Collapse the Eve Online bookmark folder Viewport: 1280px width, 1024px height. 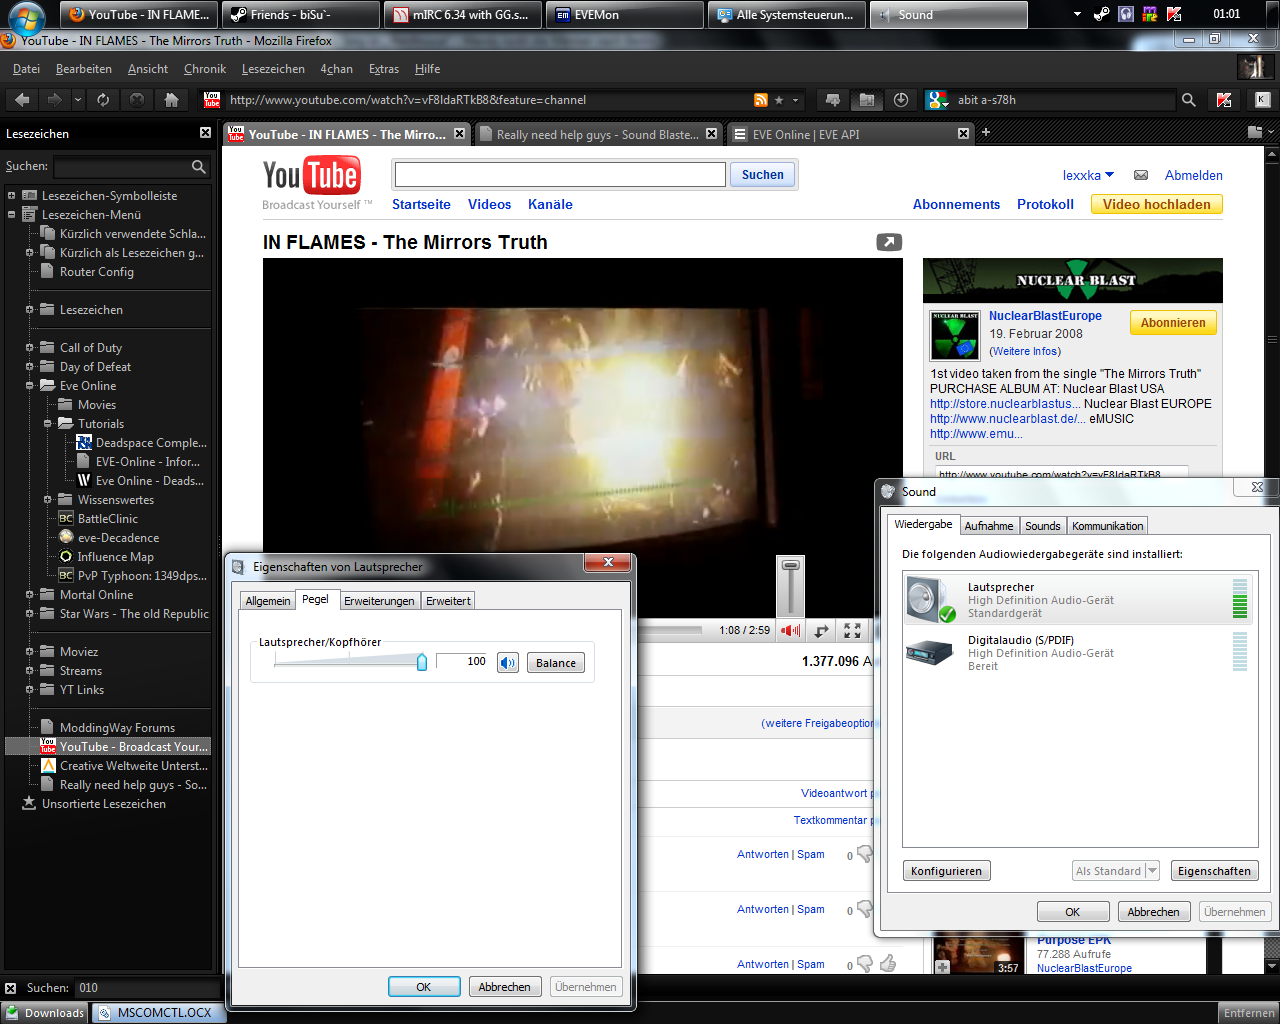[x=29, y=386]
